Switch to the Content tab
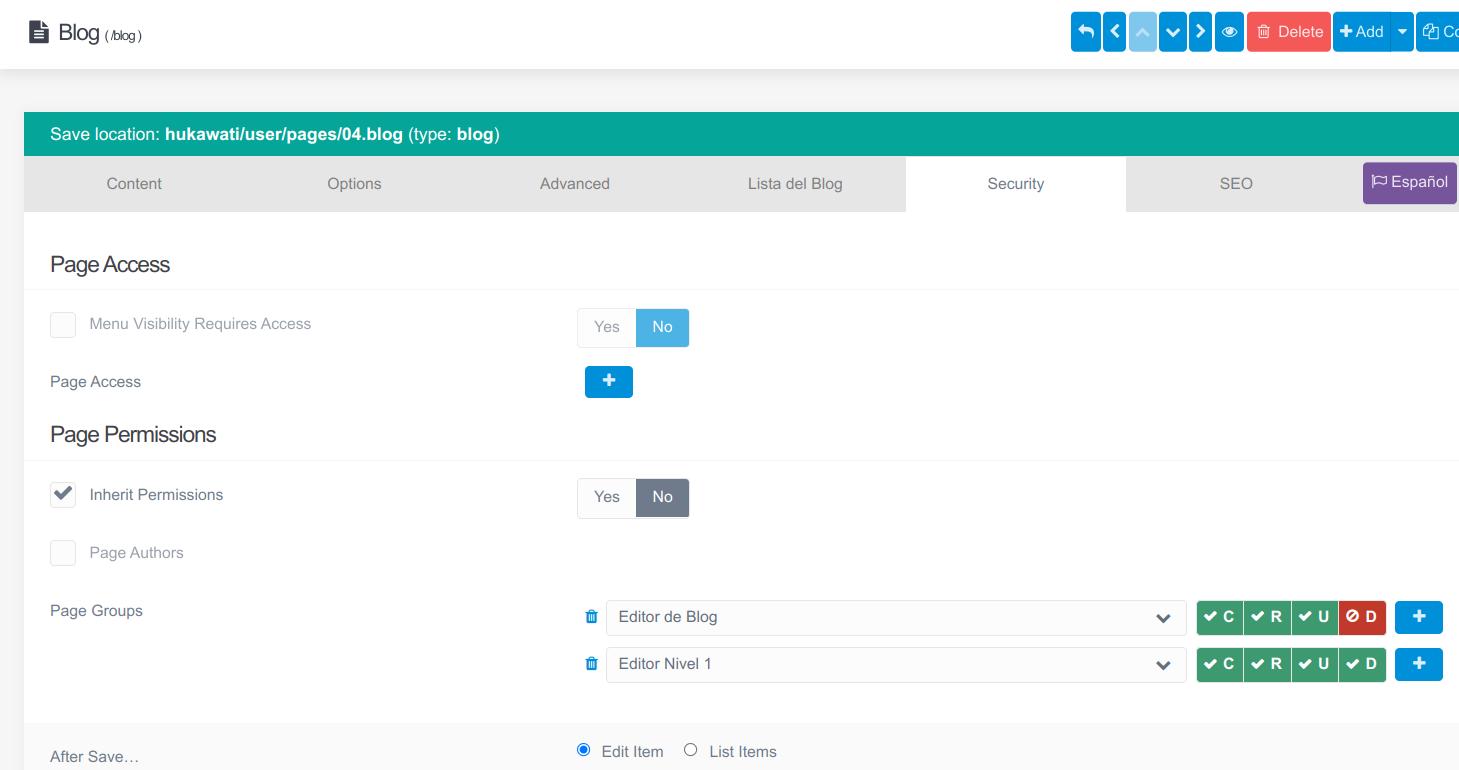This screenshot has width=1459, height=770. [134, 184]
